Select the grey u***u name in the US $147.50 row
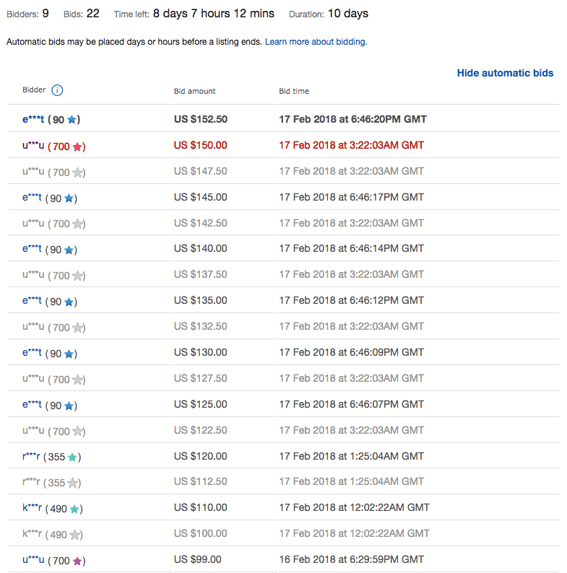This screenshot has width=567, height=573. click(x=33, y=171)
